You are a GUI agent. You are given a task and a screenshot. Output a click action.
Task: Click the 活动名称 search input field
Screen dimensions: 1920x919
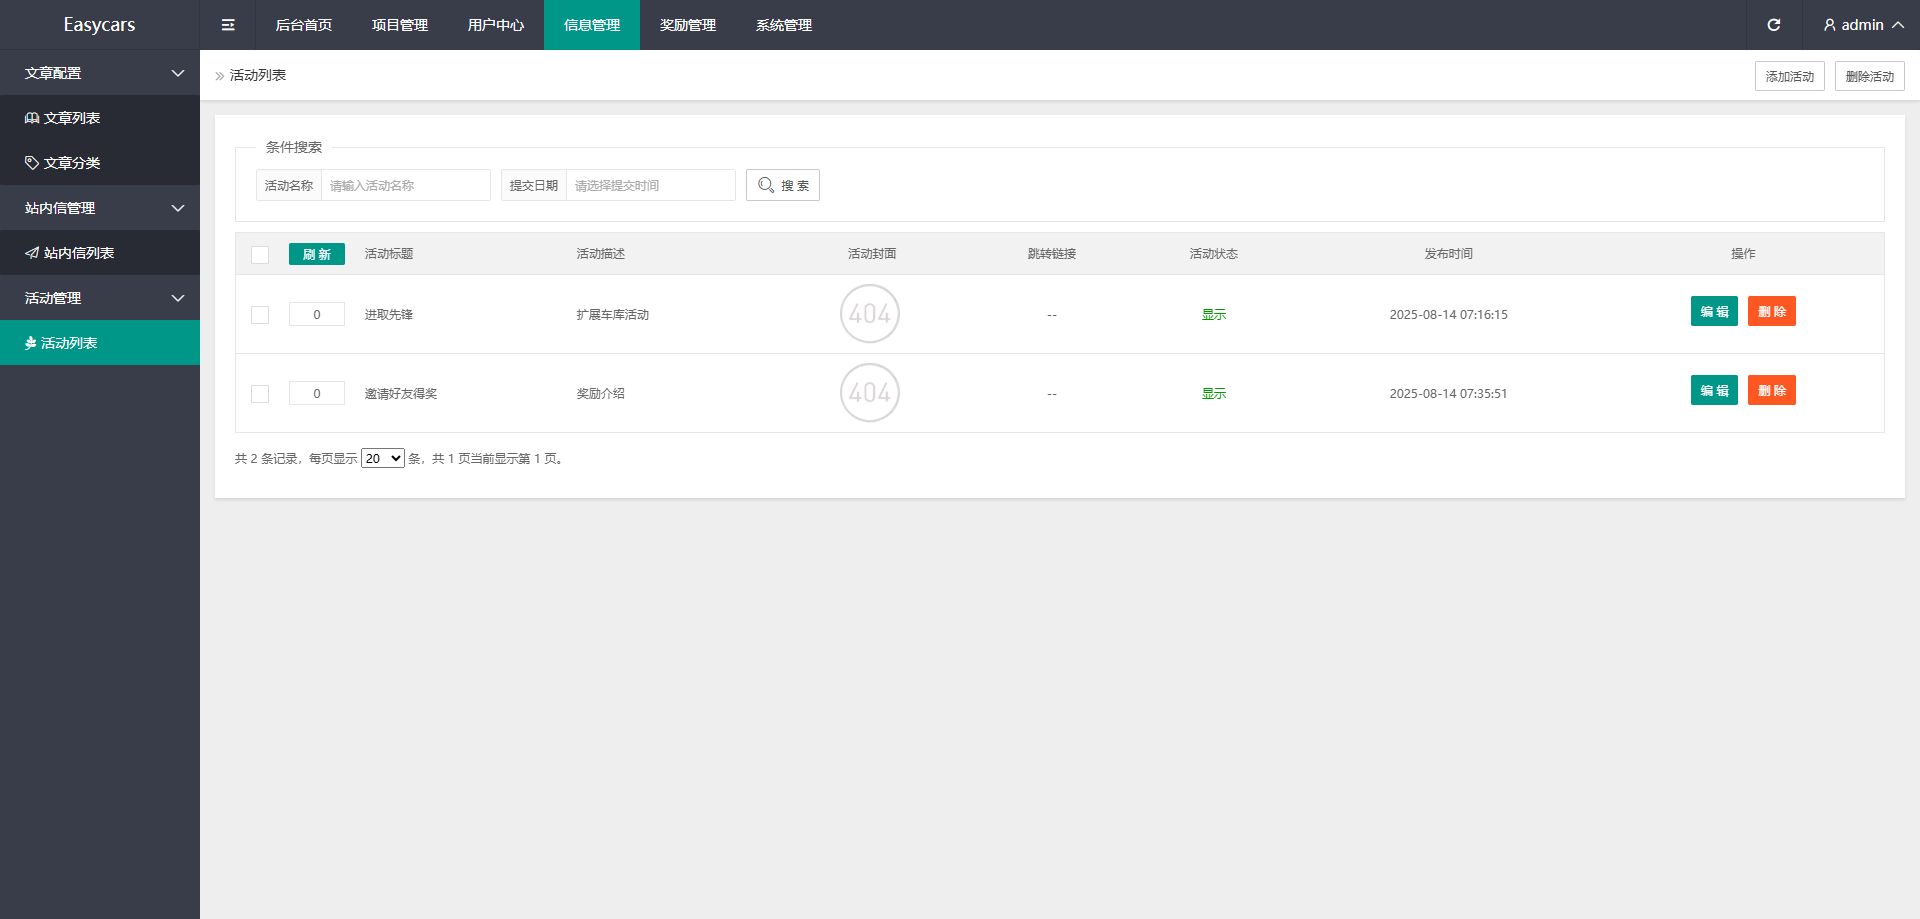pyautogui.click(x=405, y=185)
